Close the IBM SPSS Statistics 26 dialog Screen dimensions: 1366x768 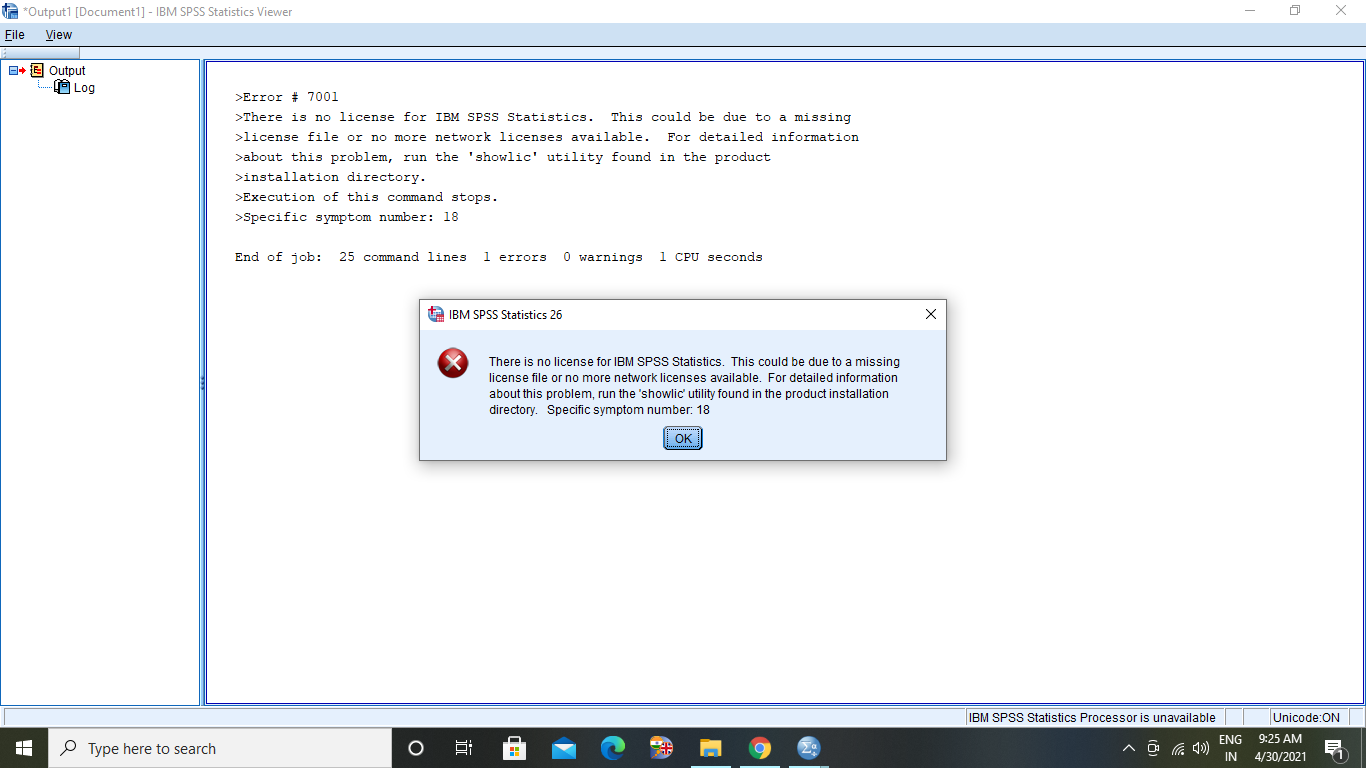930,314
